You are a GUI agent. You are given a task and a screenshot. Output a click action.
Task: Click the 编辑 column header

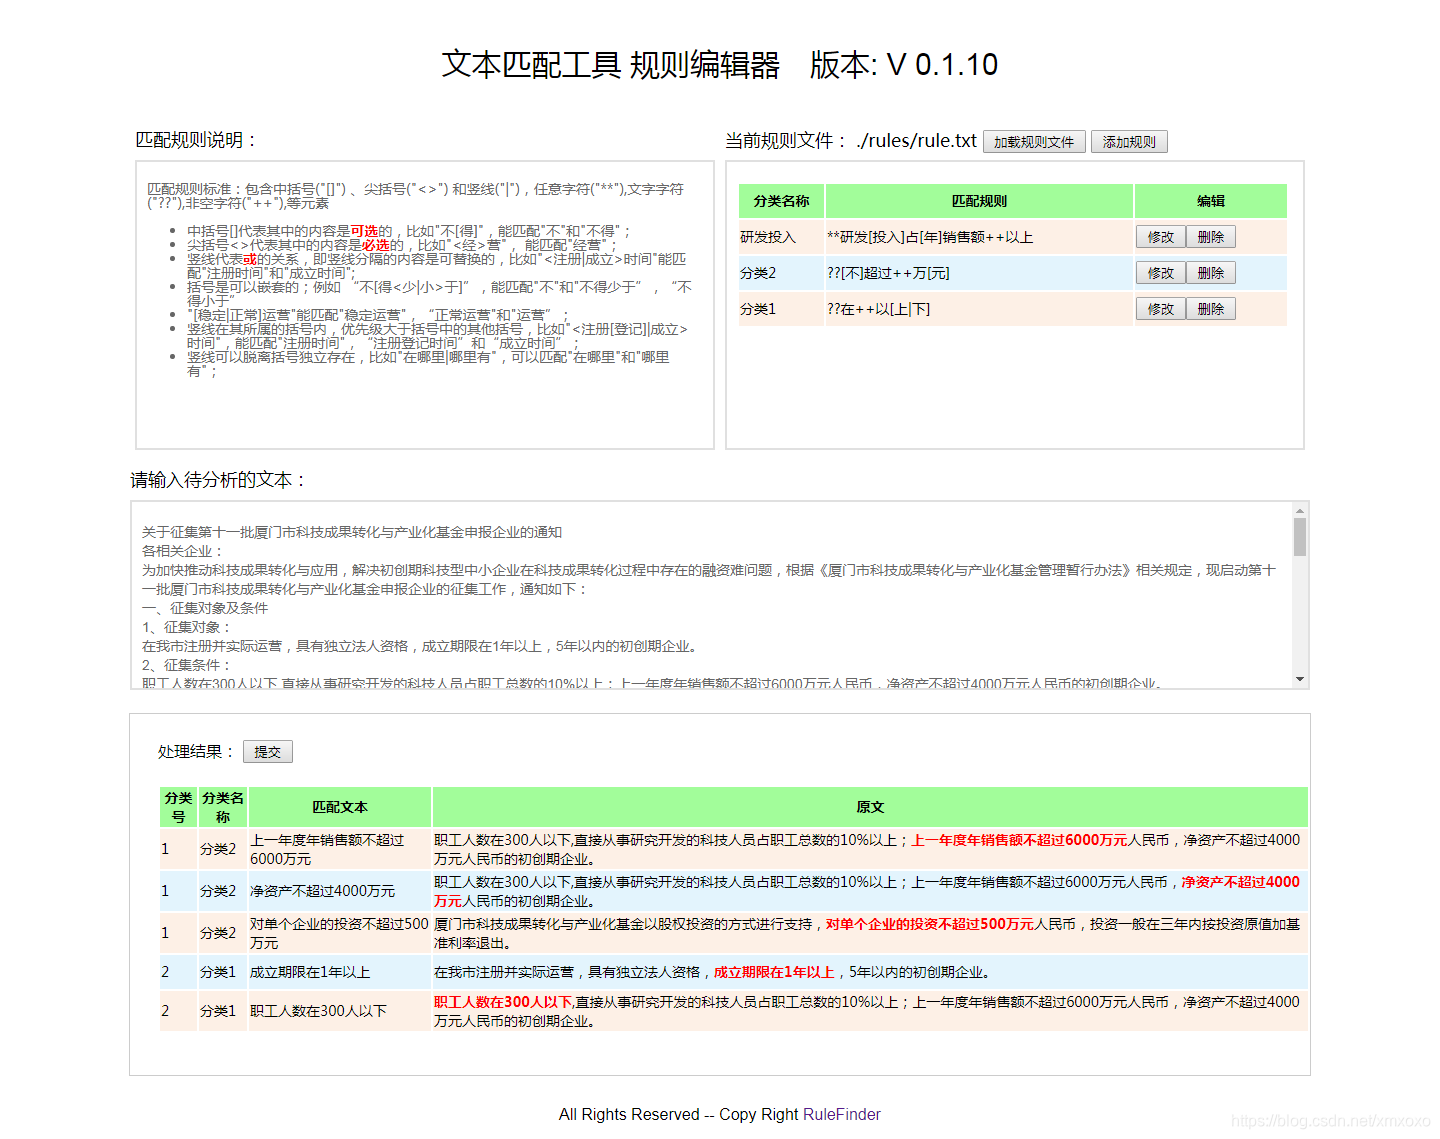(x=1210, y=201)
